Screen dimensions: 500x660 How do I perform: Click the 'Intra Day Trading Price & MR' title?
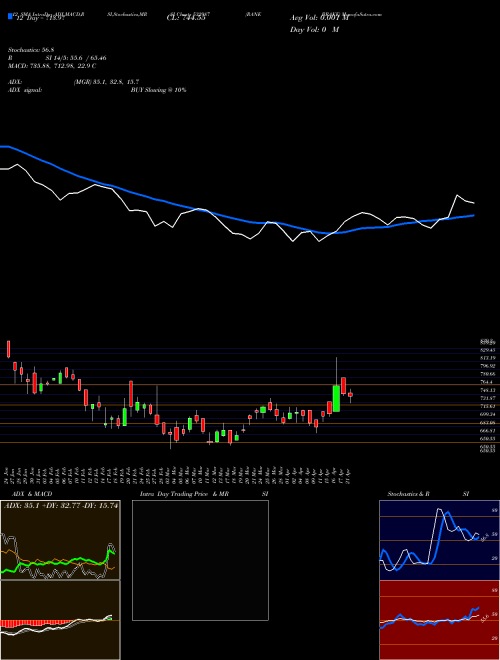tap(184, 494)
